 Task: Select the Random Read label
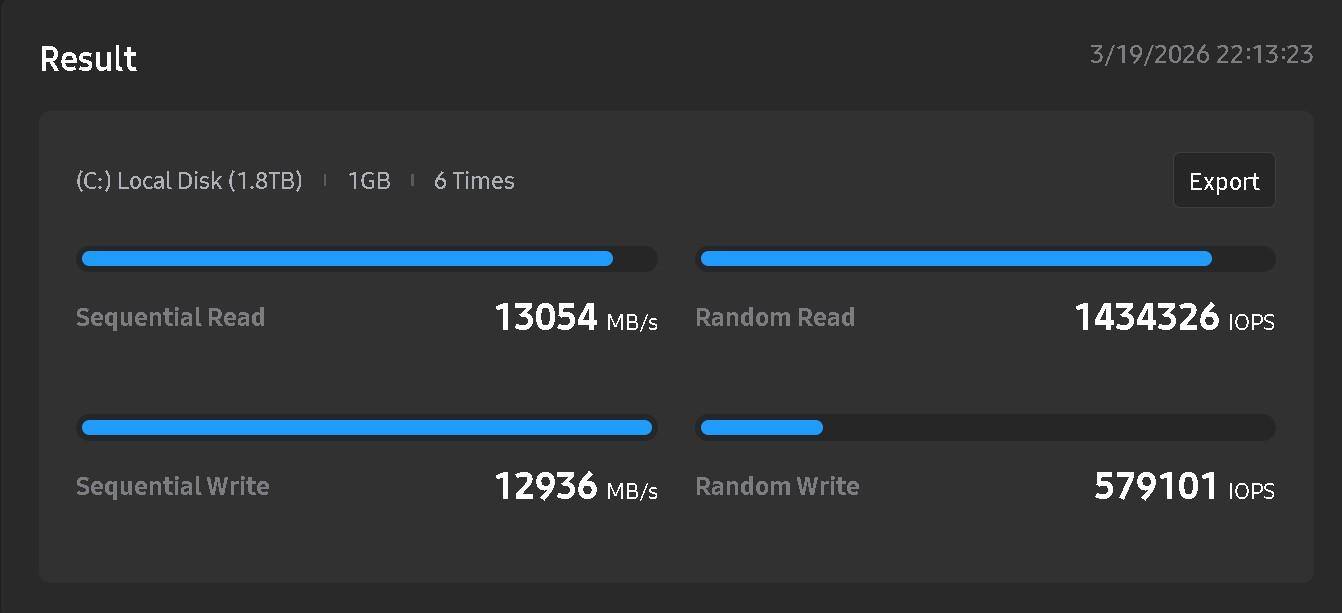click(x=775, y=318)
